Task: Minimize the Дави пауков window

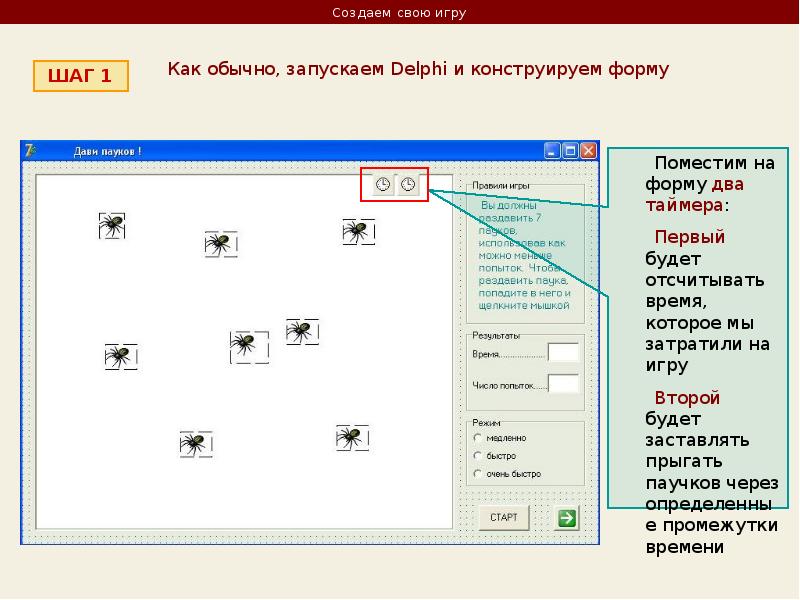Action: (552, 151)
